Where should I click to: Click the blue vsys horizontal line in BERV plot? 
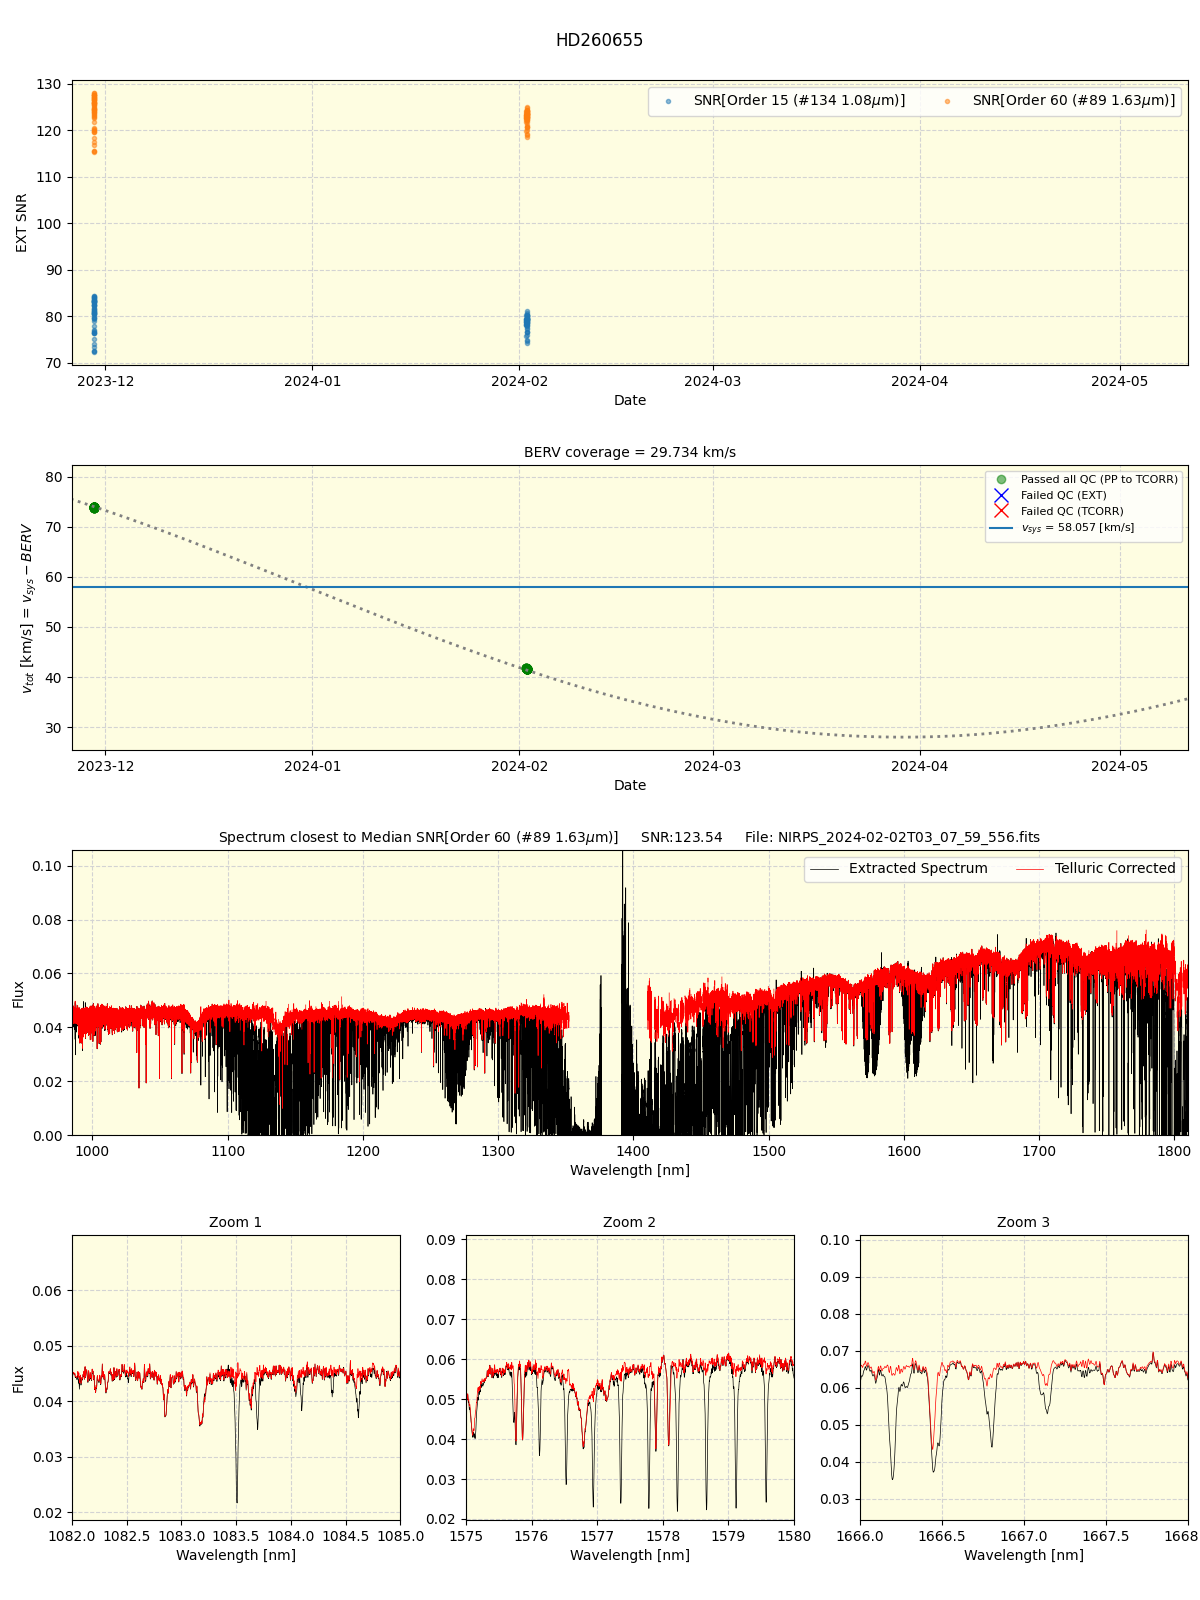tap(630, 587)
